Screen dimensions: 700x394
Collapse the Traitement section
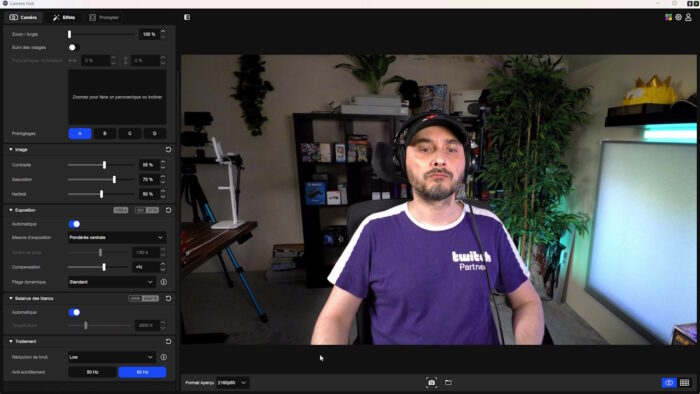pos(11,341)
